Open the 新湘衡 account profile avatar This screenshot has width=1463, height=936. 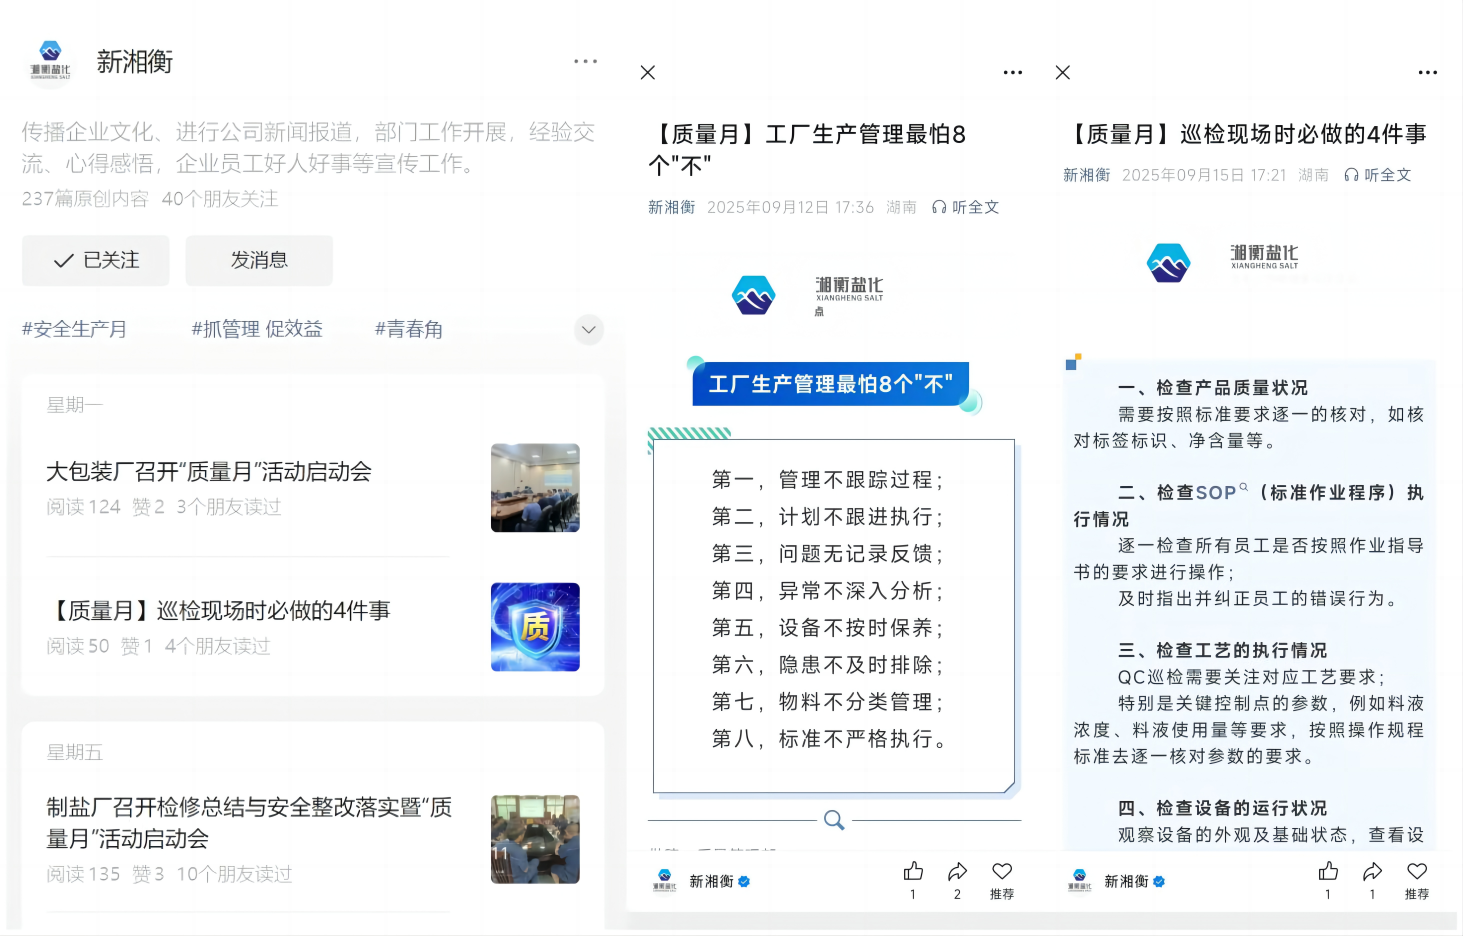(x=50, y=62)
